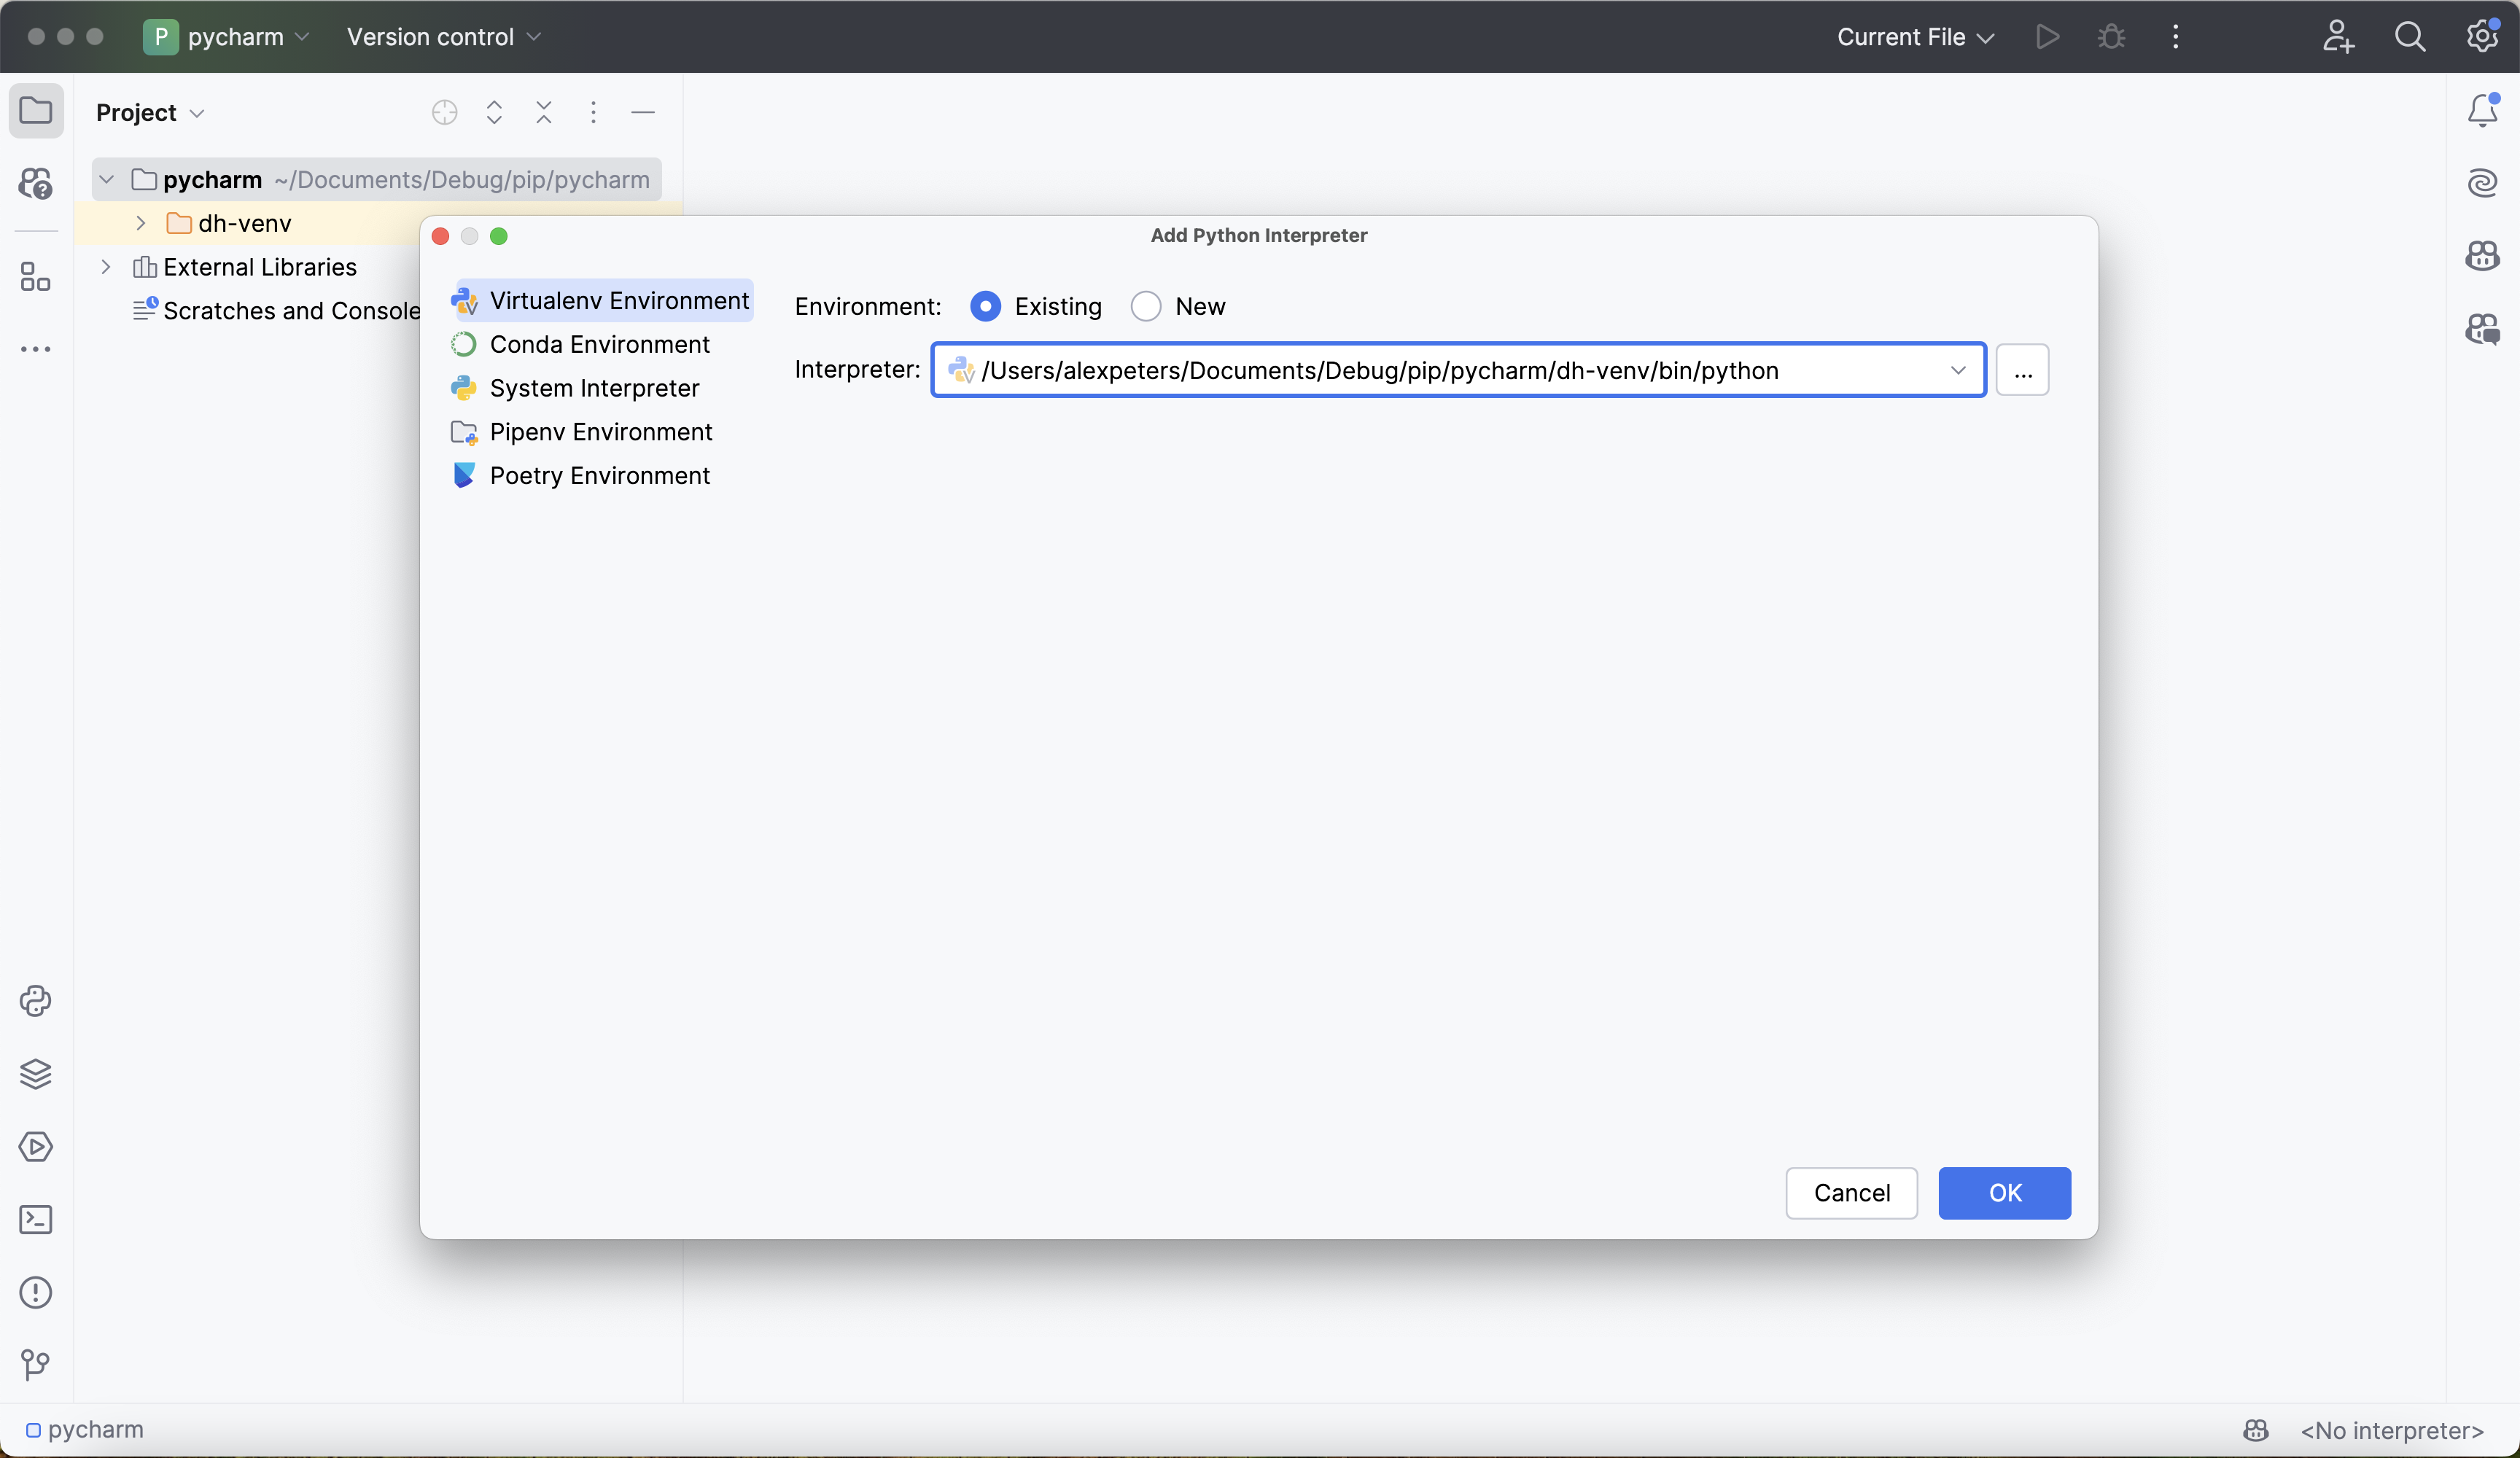This screenshot has height=1458, width=2520.
Task: Open the Problems tool window
Action: [35, 1293]
